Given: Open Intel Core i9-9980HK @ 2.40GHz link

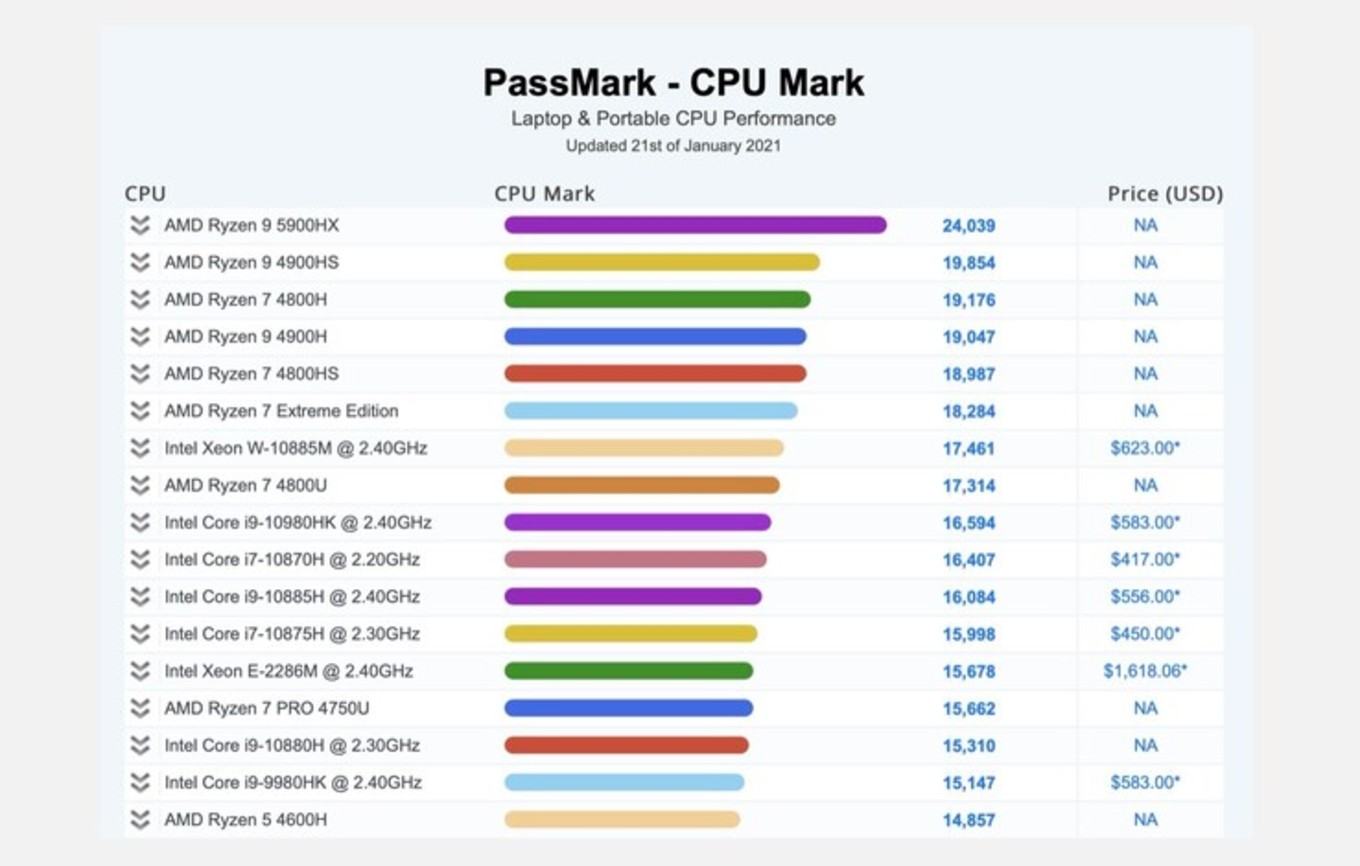Looking at the screenshot, I should click(x=293, y=782).
